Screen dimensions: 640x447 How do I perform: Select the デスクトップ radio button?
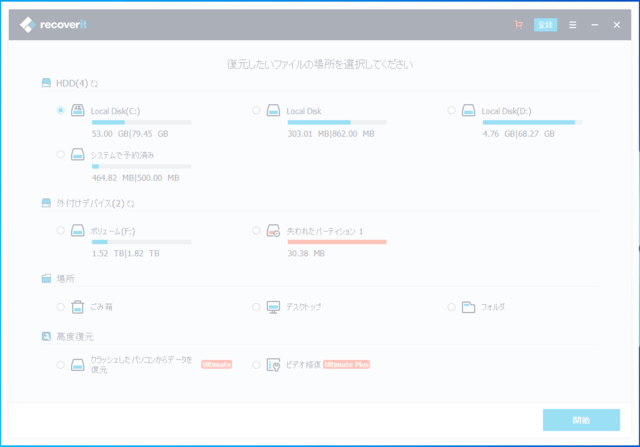click(256, 307)
